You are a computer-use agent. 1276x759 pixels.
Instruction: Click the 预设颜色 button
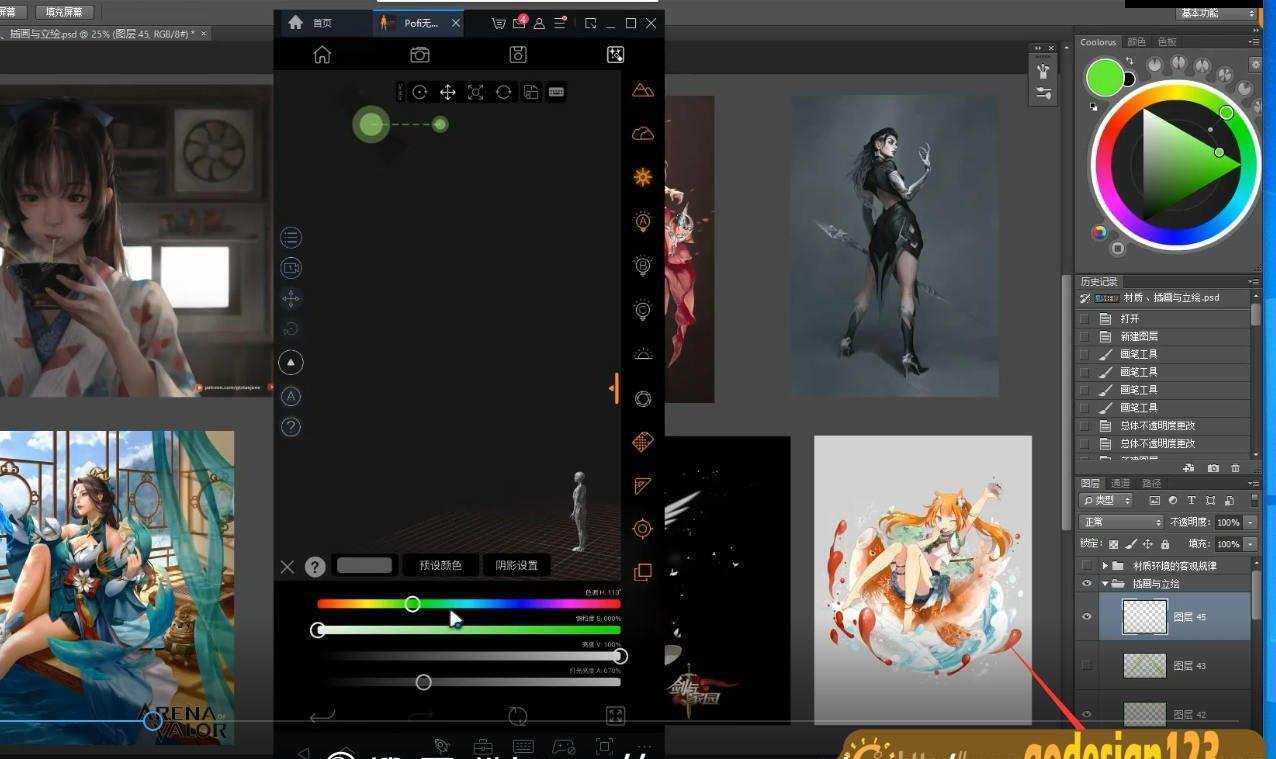pyautogui.click(x=440, y=566)
